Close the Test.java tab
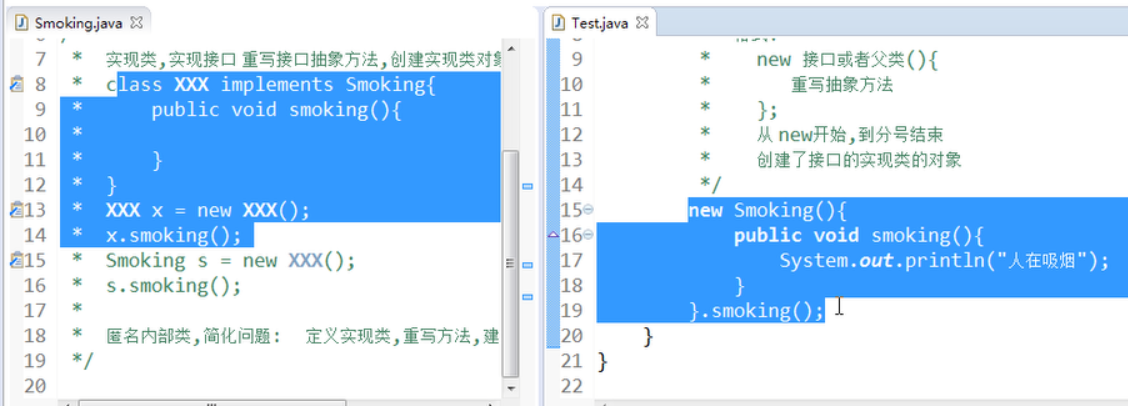 point(643,22)
